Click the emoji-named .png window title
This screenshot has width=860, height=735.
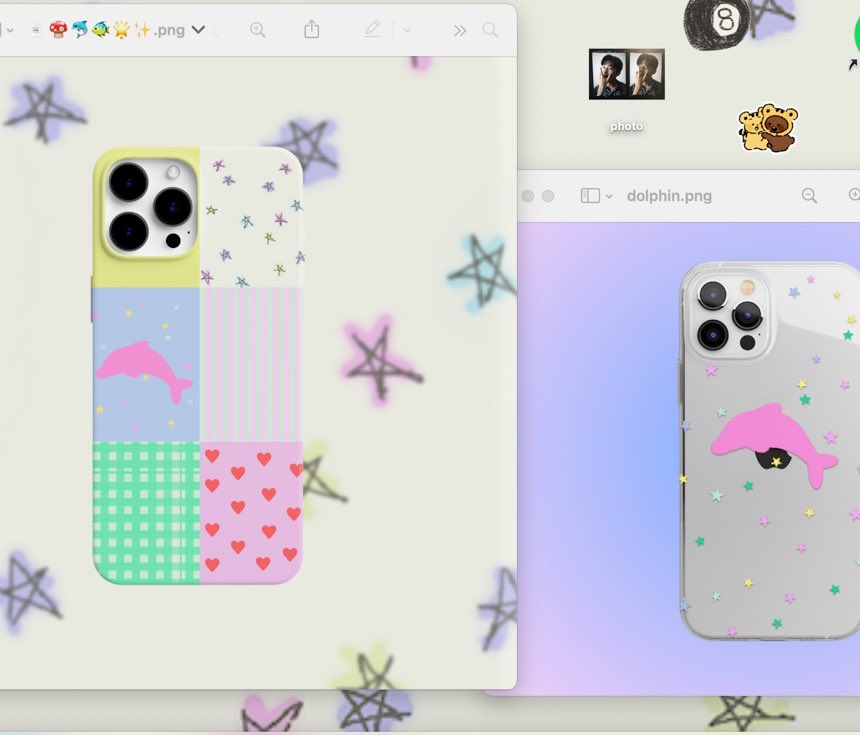point(117,30)
